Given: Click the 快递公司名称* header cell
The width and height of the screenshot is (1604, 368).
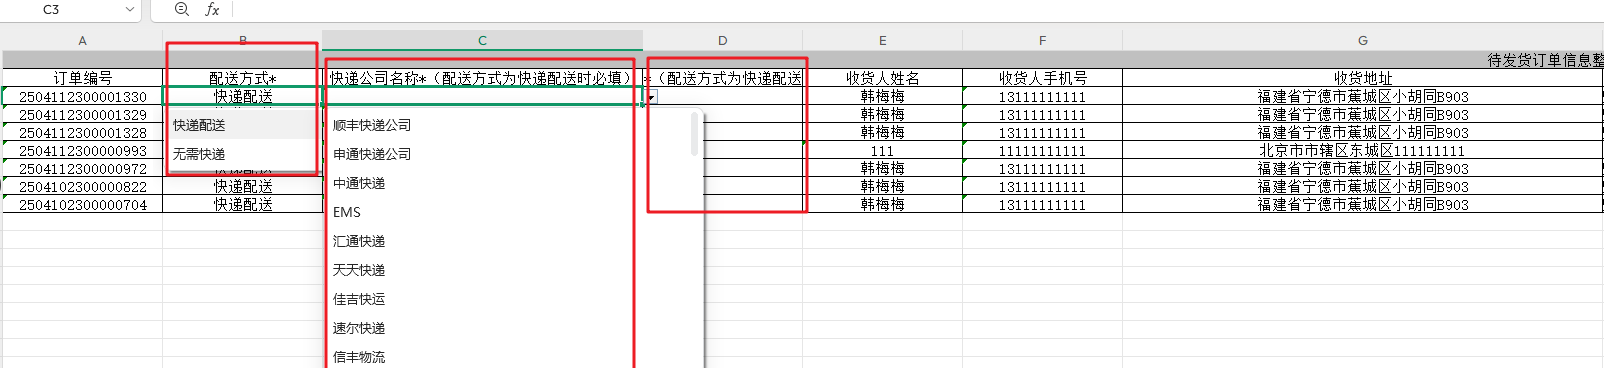Looking at the screenshot, I should (482, 78).
